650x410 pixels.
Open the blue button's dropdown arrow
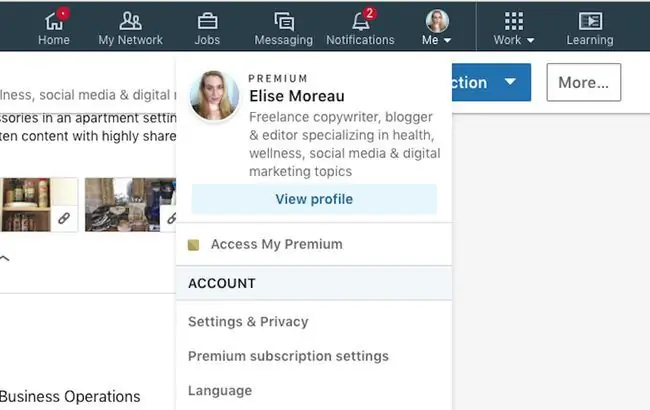click(x=510, y=82)
